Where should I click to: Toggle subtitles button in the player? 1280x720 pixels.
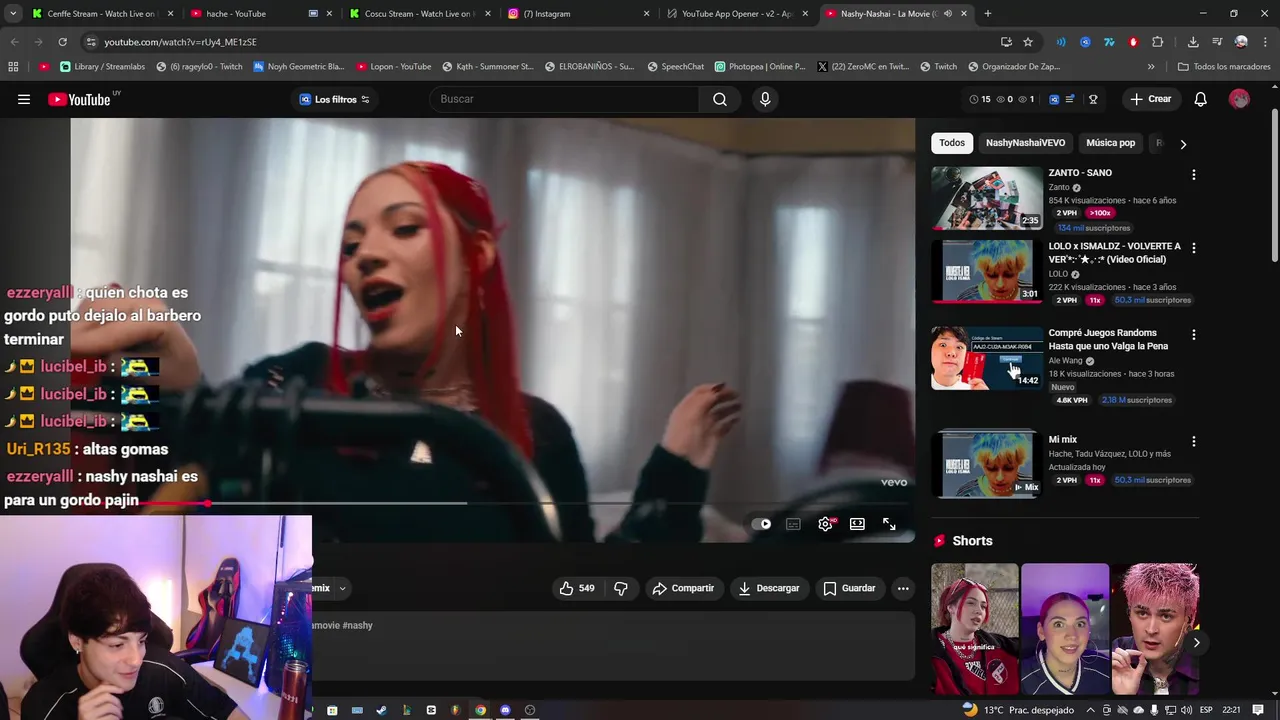point(793,524)
